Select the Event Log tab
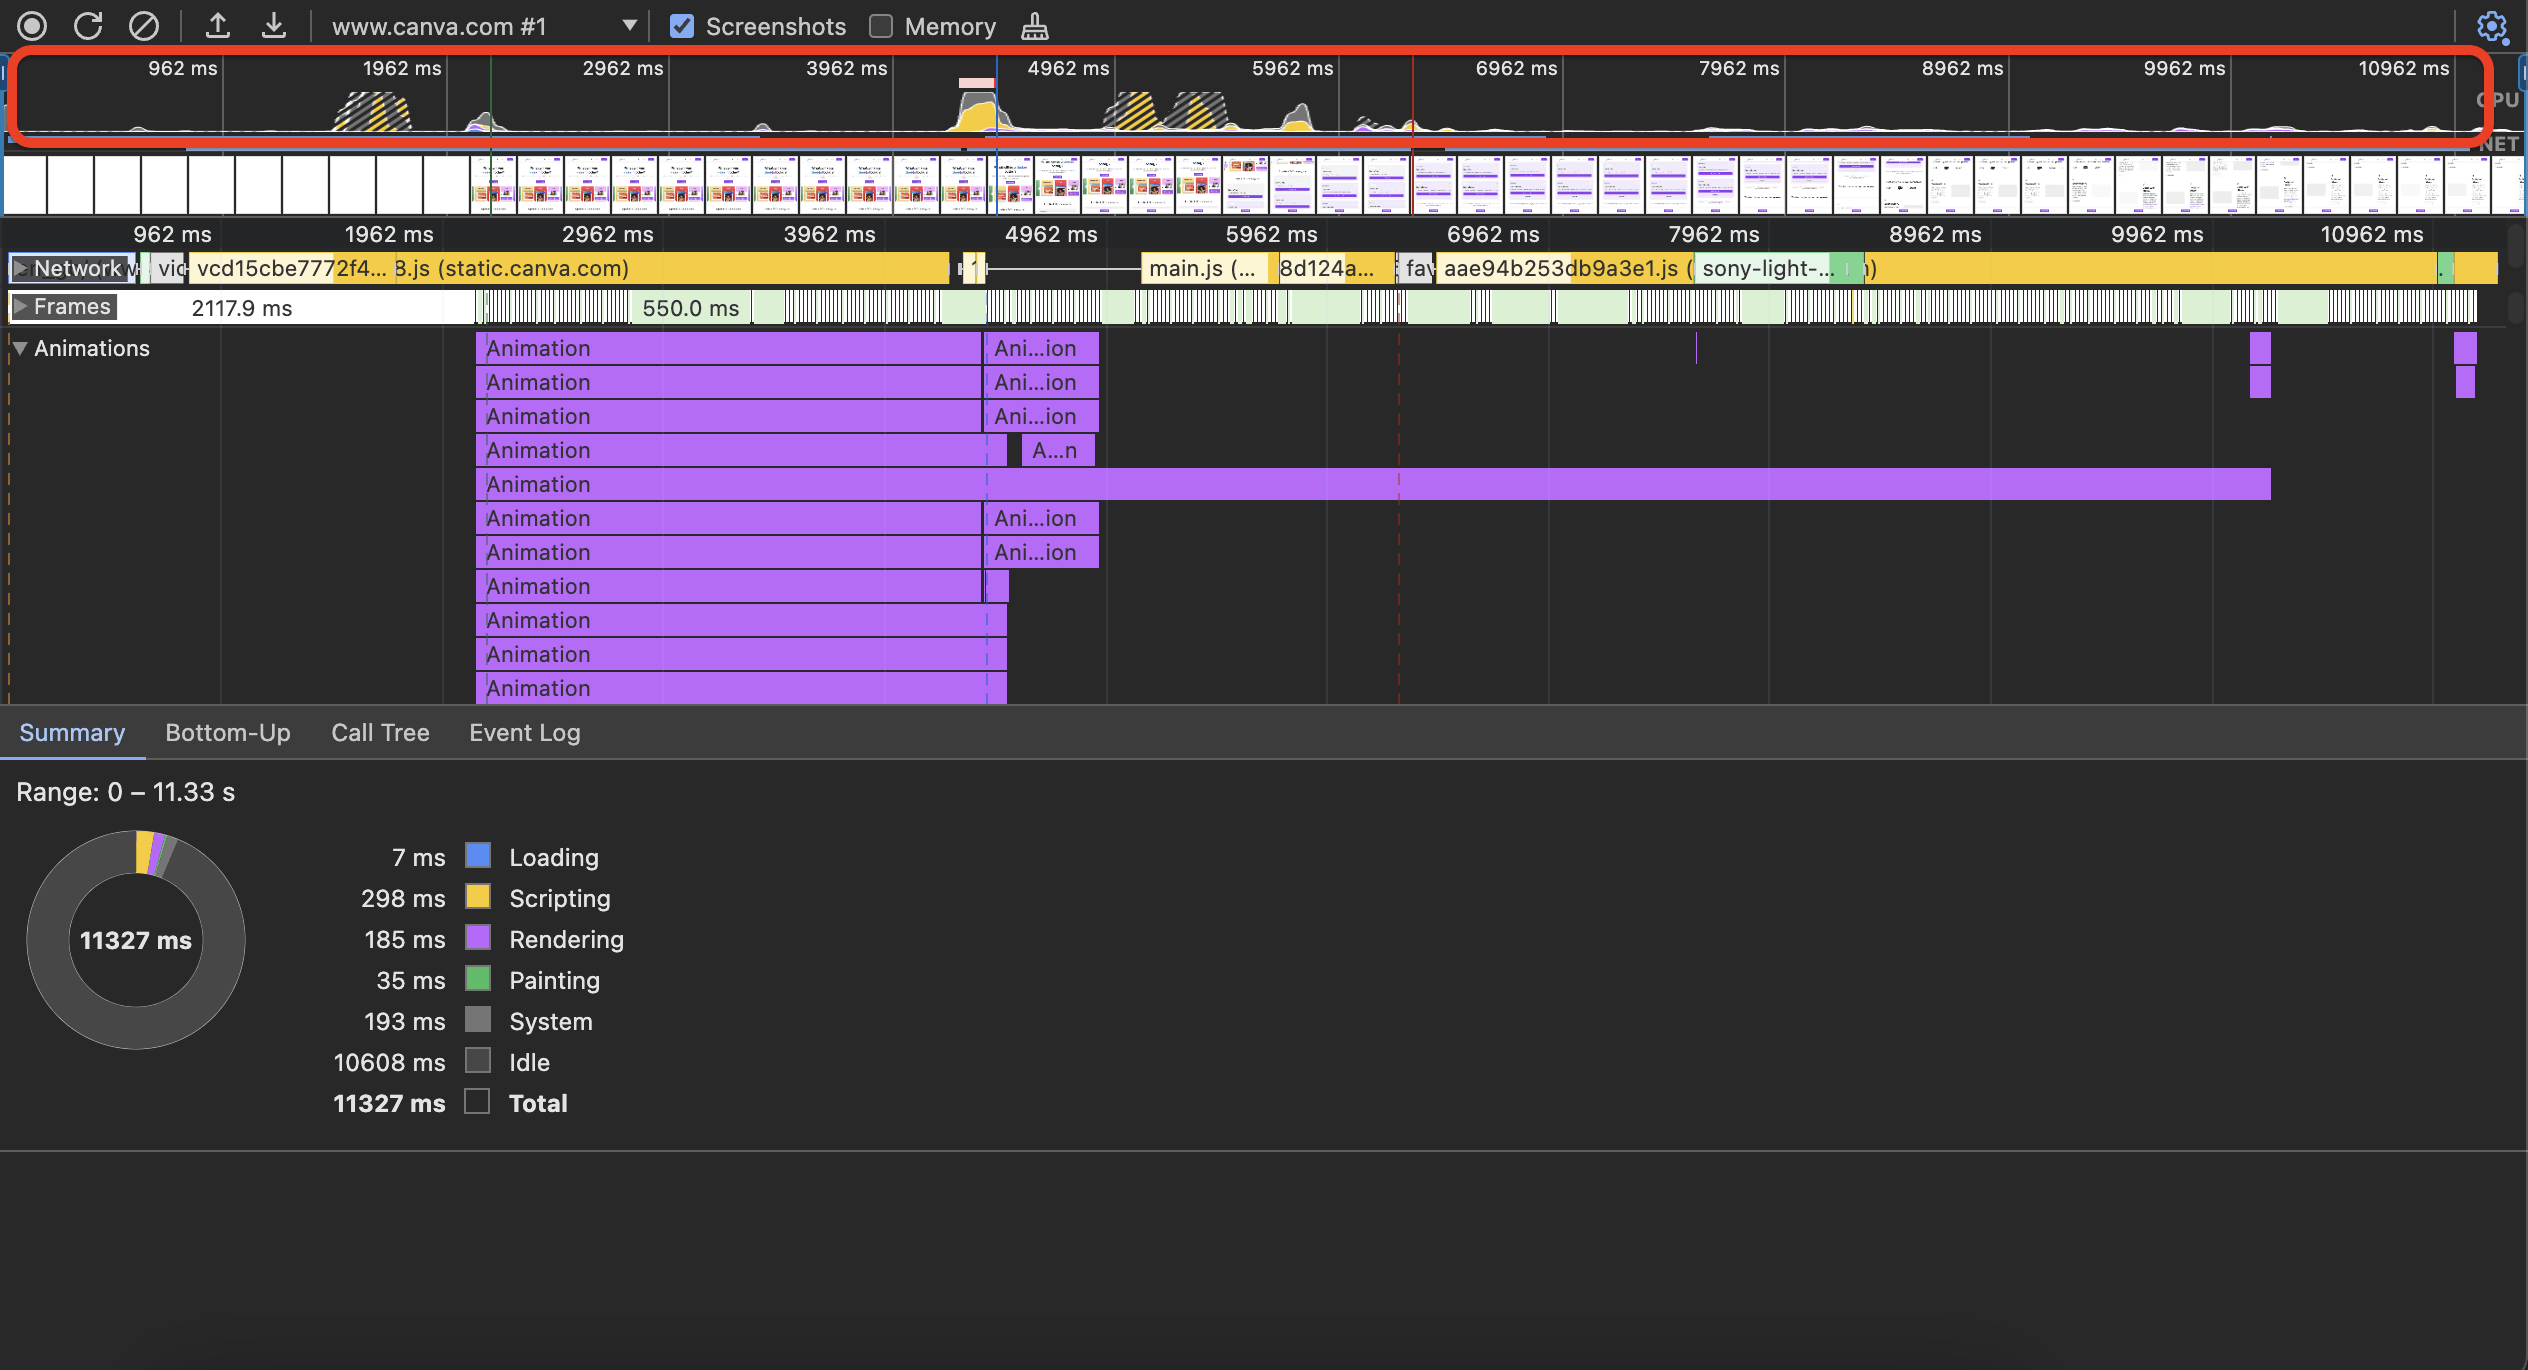Image resolution: width=2528 pixels, height=1370 pixels. pos(525,732)
